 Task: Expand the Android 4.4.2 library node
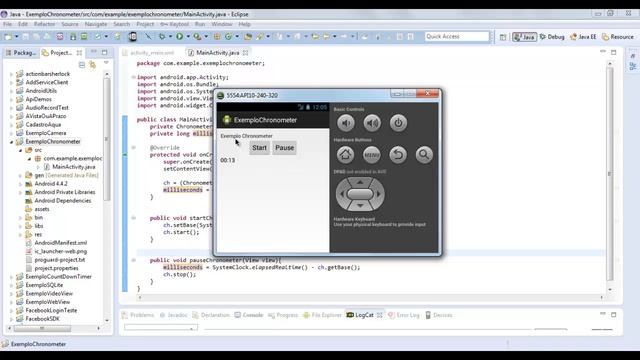click(x=20, y=184)
